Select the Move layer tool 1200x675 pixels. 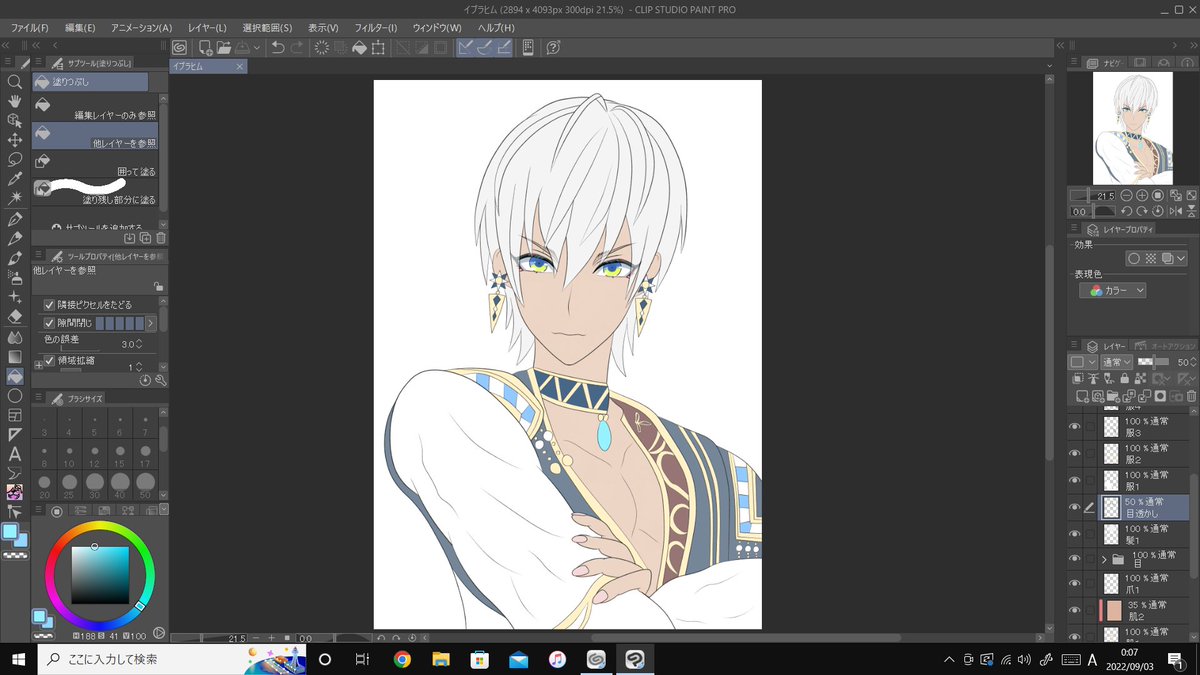click(x=15, y=140)
